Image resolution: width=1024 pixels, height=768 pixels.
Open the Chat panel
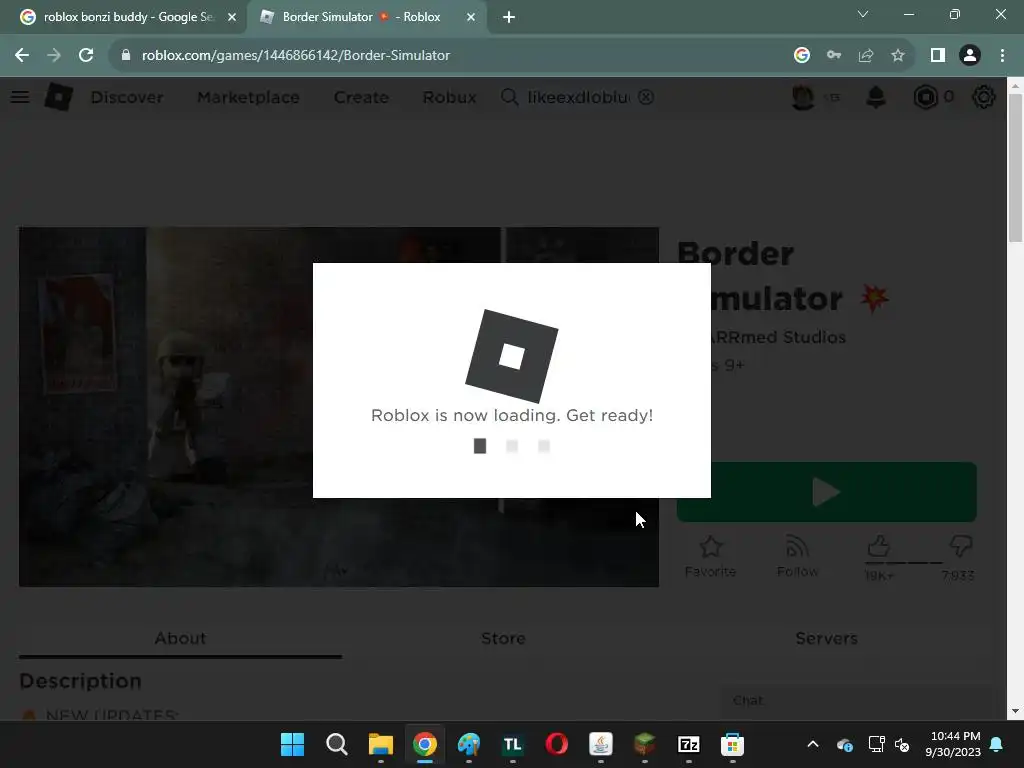[857, 701]
